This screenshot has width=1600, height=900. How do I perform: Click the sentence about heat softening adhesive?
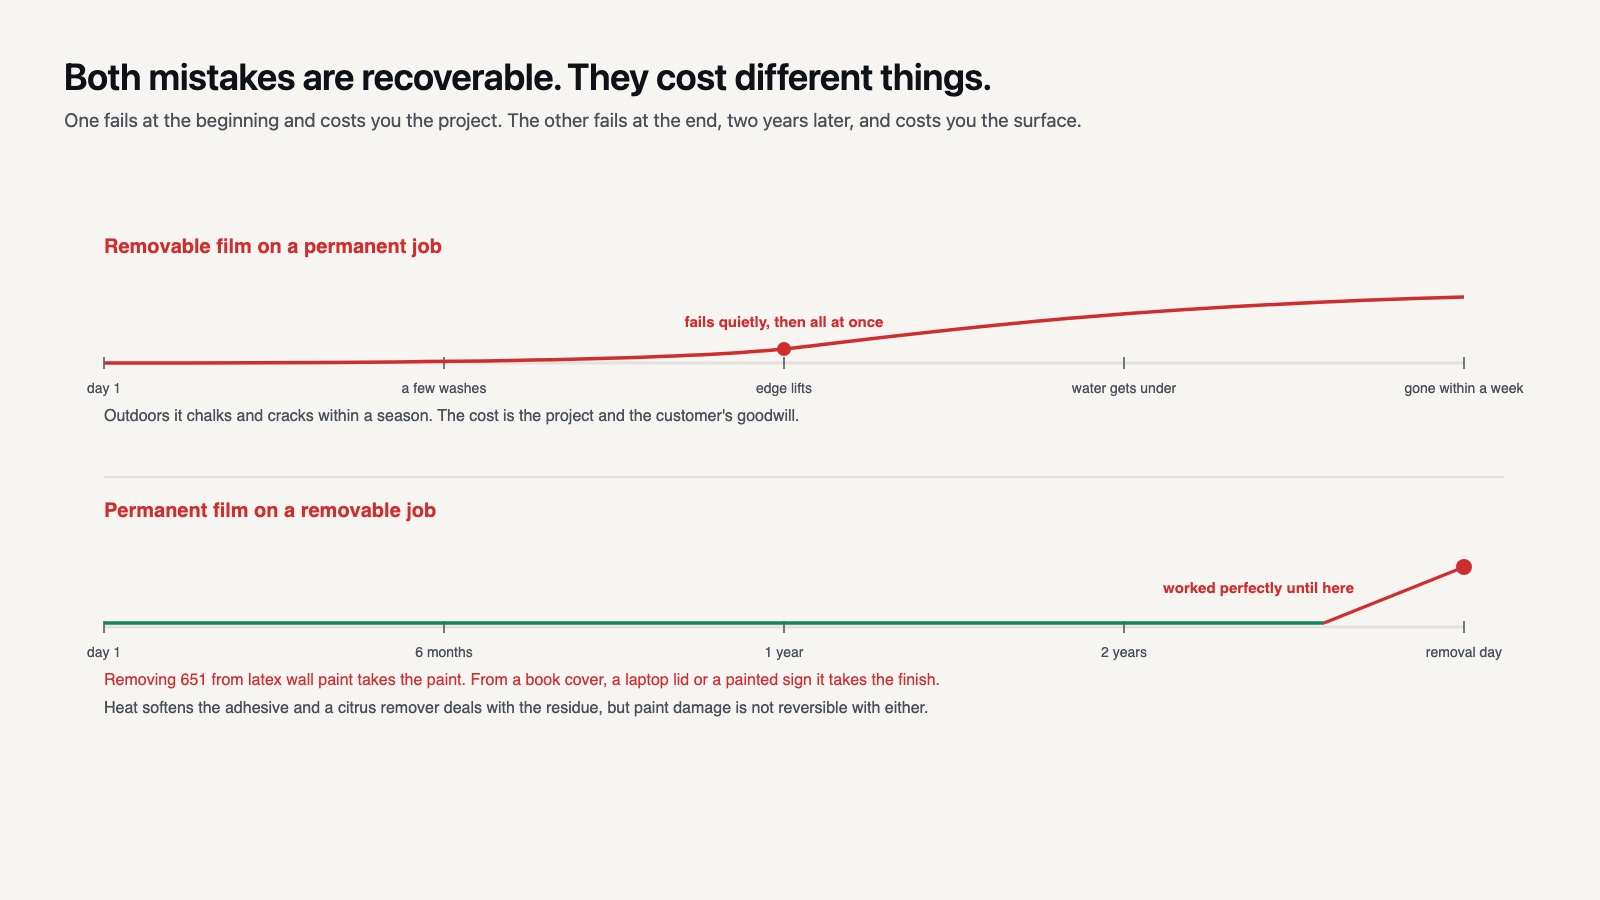pos(516,708)
